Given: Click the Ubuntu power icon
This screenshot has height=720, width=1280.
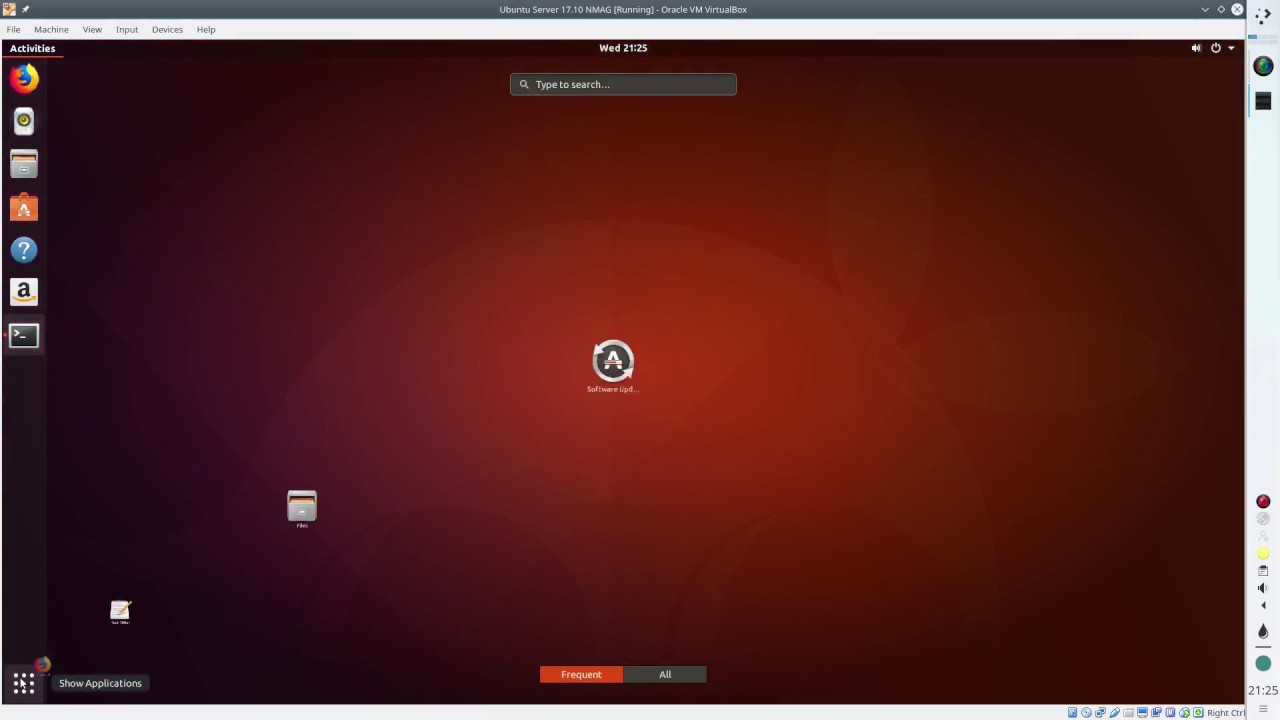Looking at the screenshot, I should pyautogui.click(x=1216, y=48).
